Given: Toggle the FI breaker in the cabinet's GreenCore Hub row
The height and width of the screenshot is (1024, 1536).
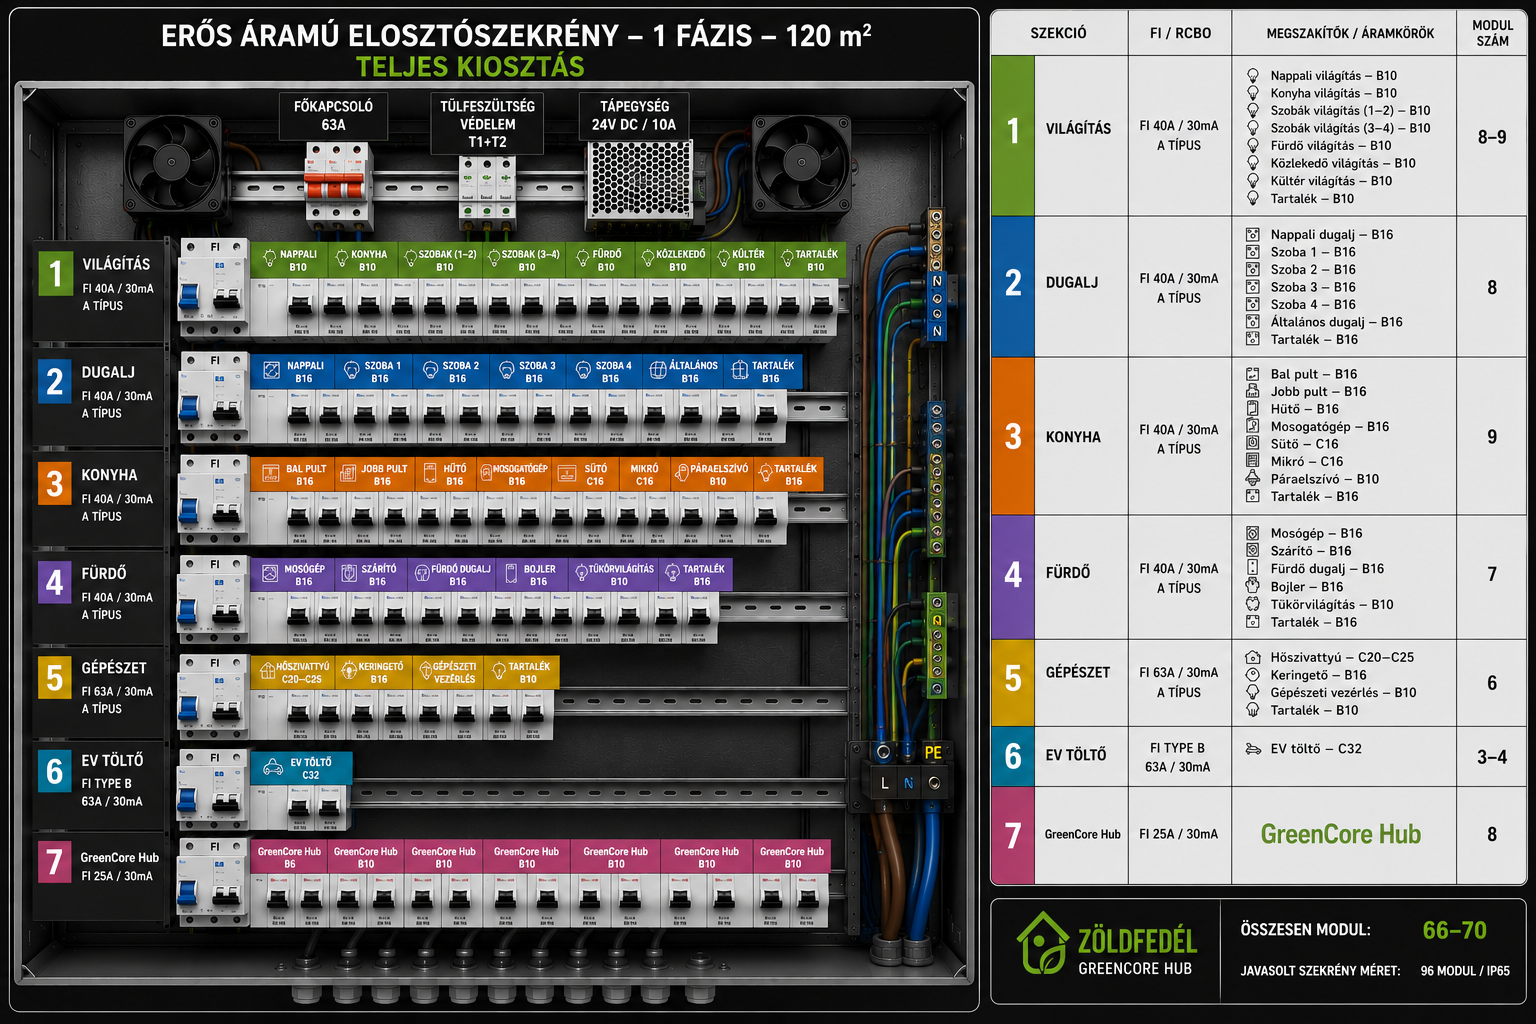Looking at the screenshot, I should (213, 883).
